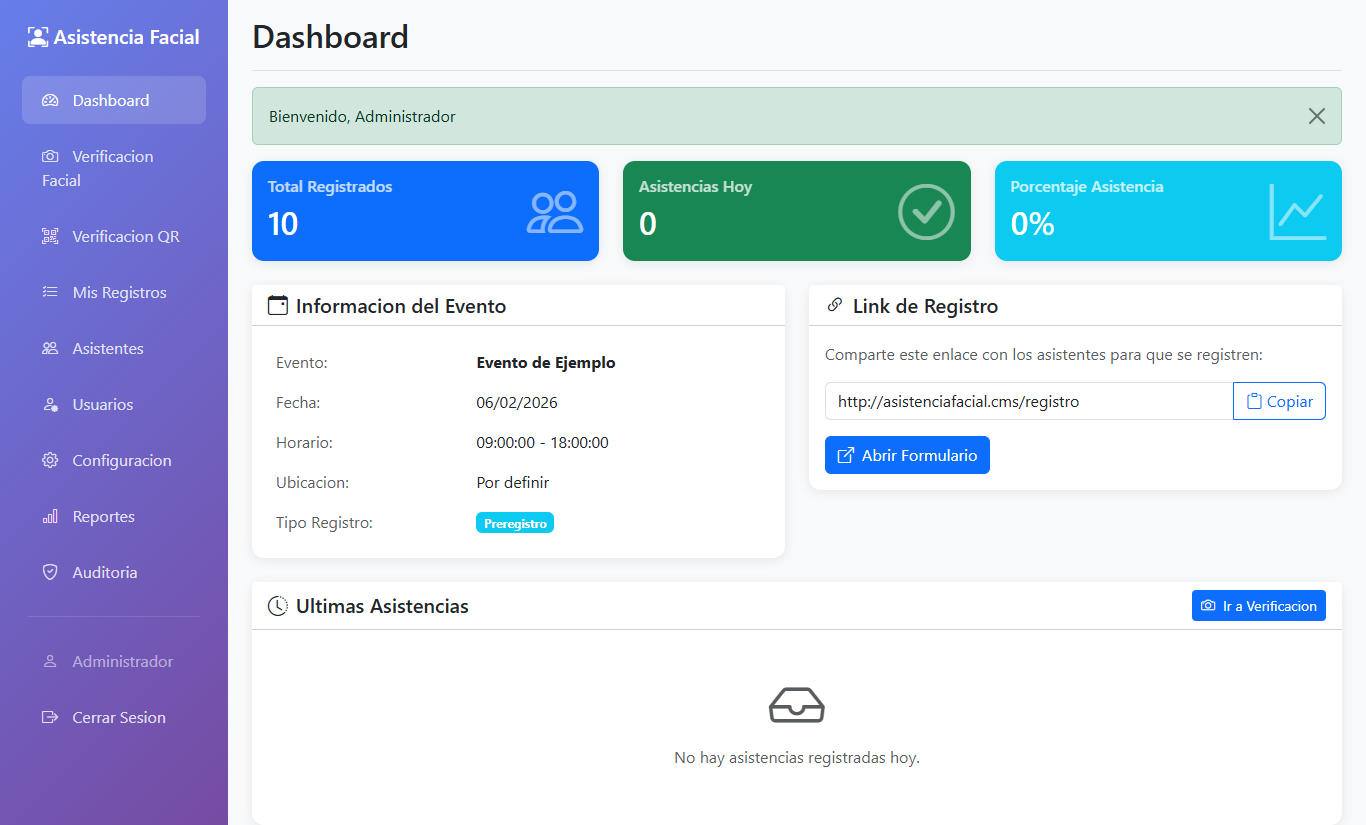Click the Abrir Formulario button
The image size is (1366, 825).
coord(907,455)
